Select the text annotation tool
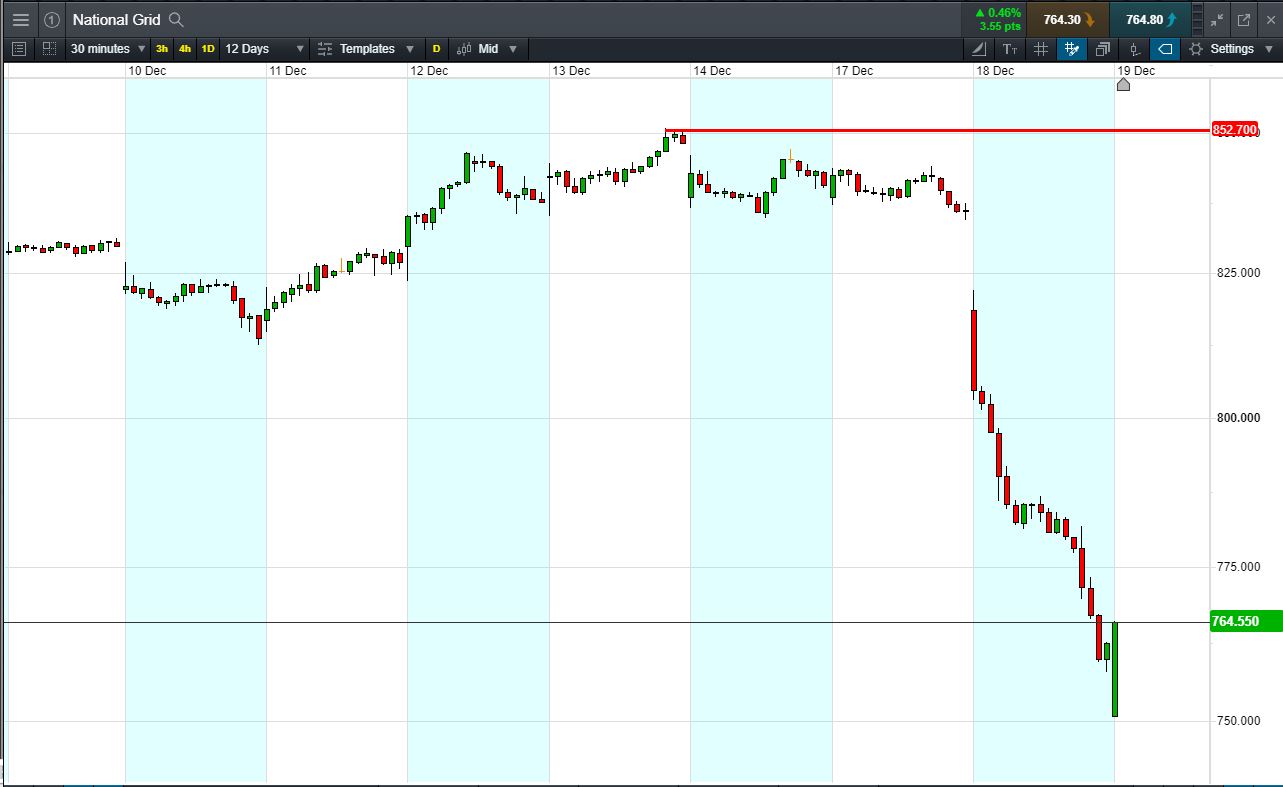The height and width of the screenshot is (787, 1283). (1010, 49)
